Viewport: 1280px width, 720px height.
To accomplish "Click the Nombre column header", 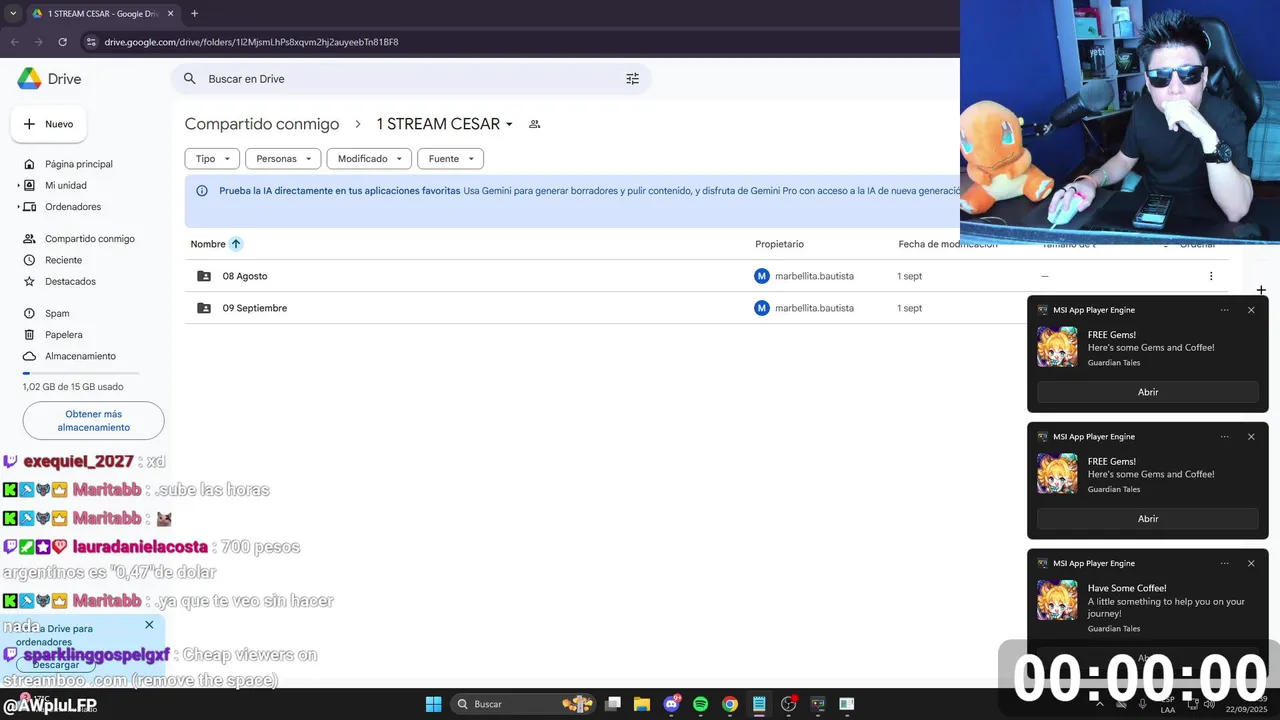I will pyautogui.click(x=208, y=244).
